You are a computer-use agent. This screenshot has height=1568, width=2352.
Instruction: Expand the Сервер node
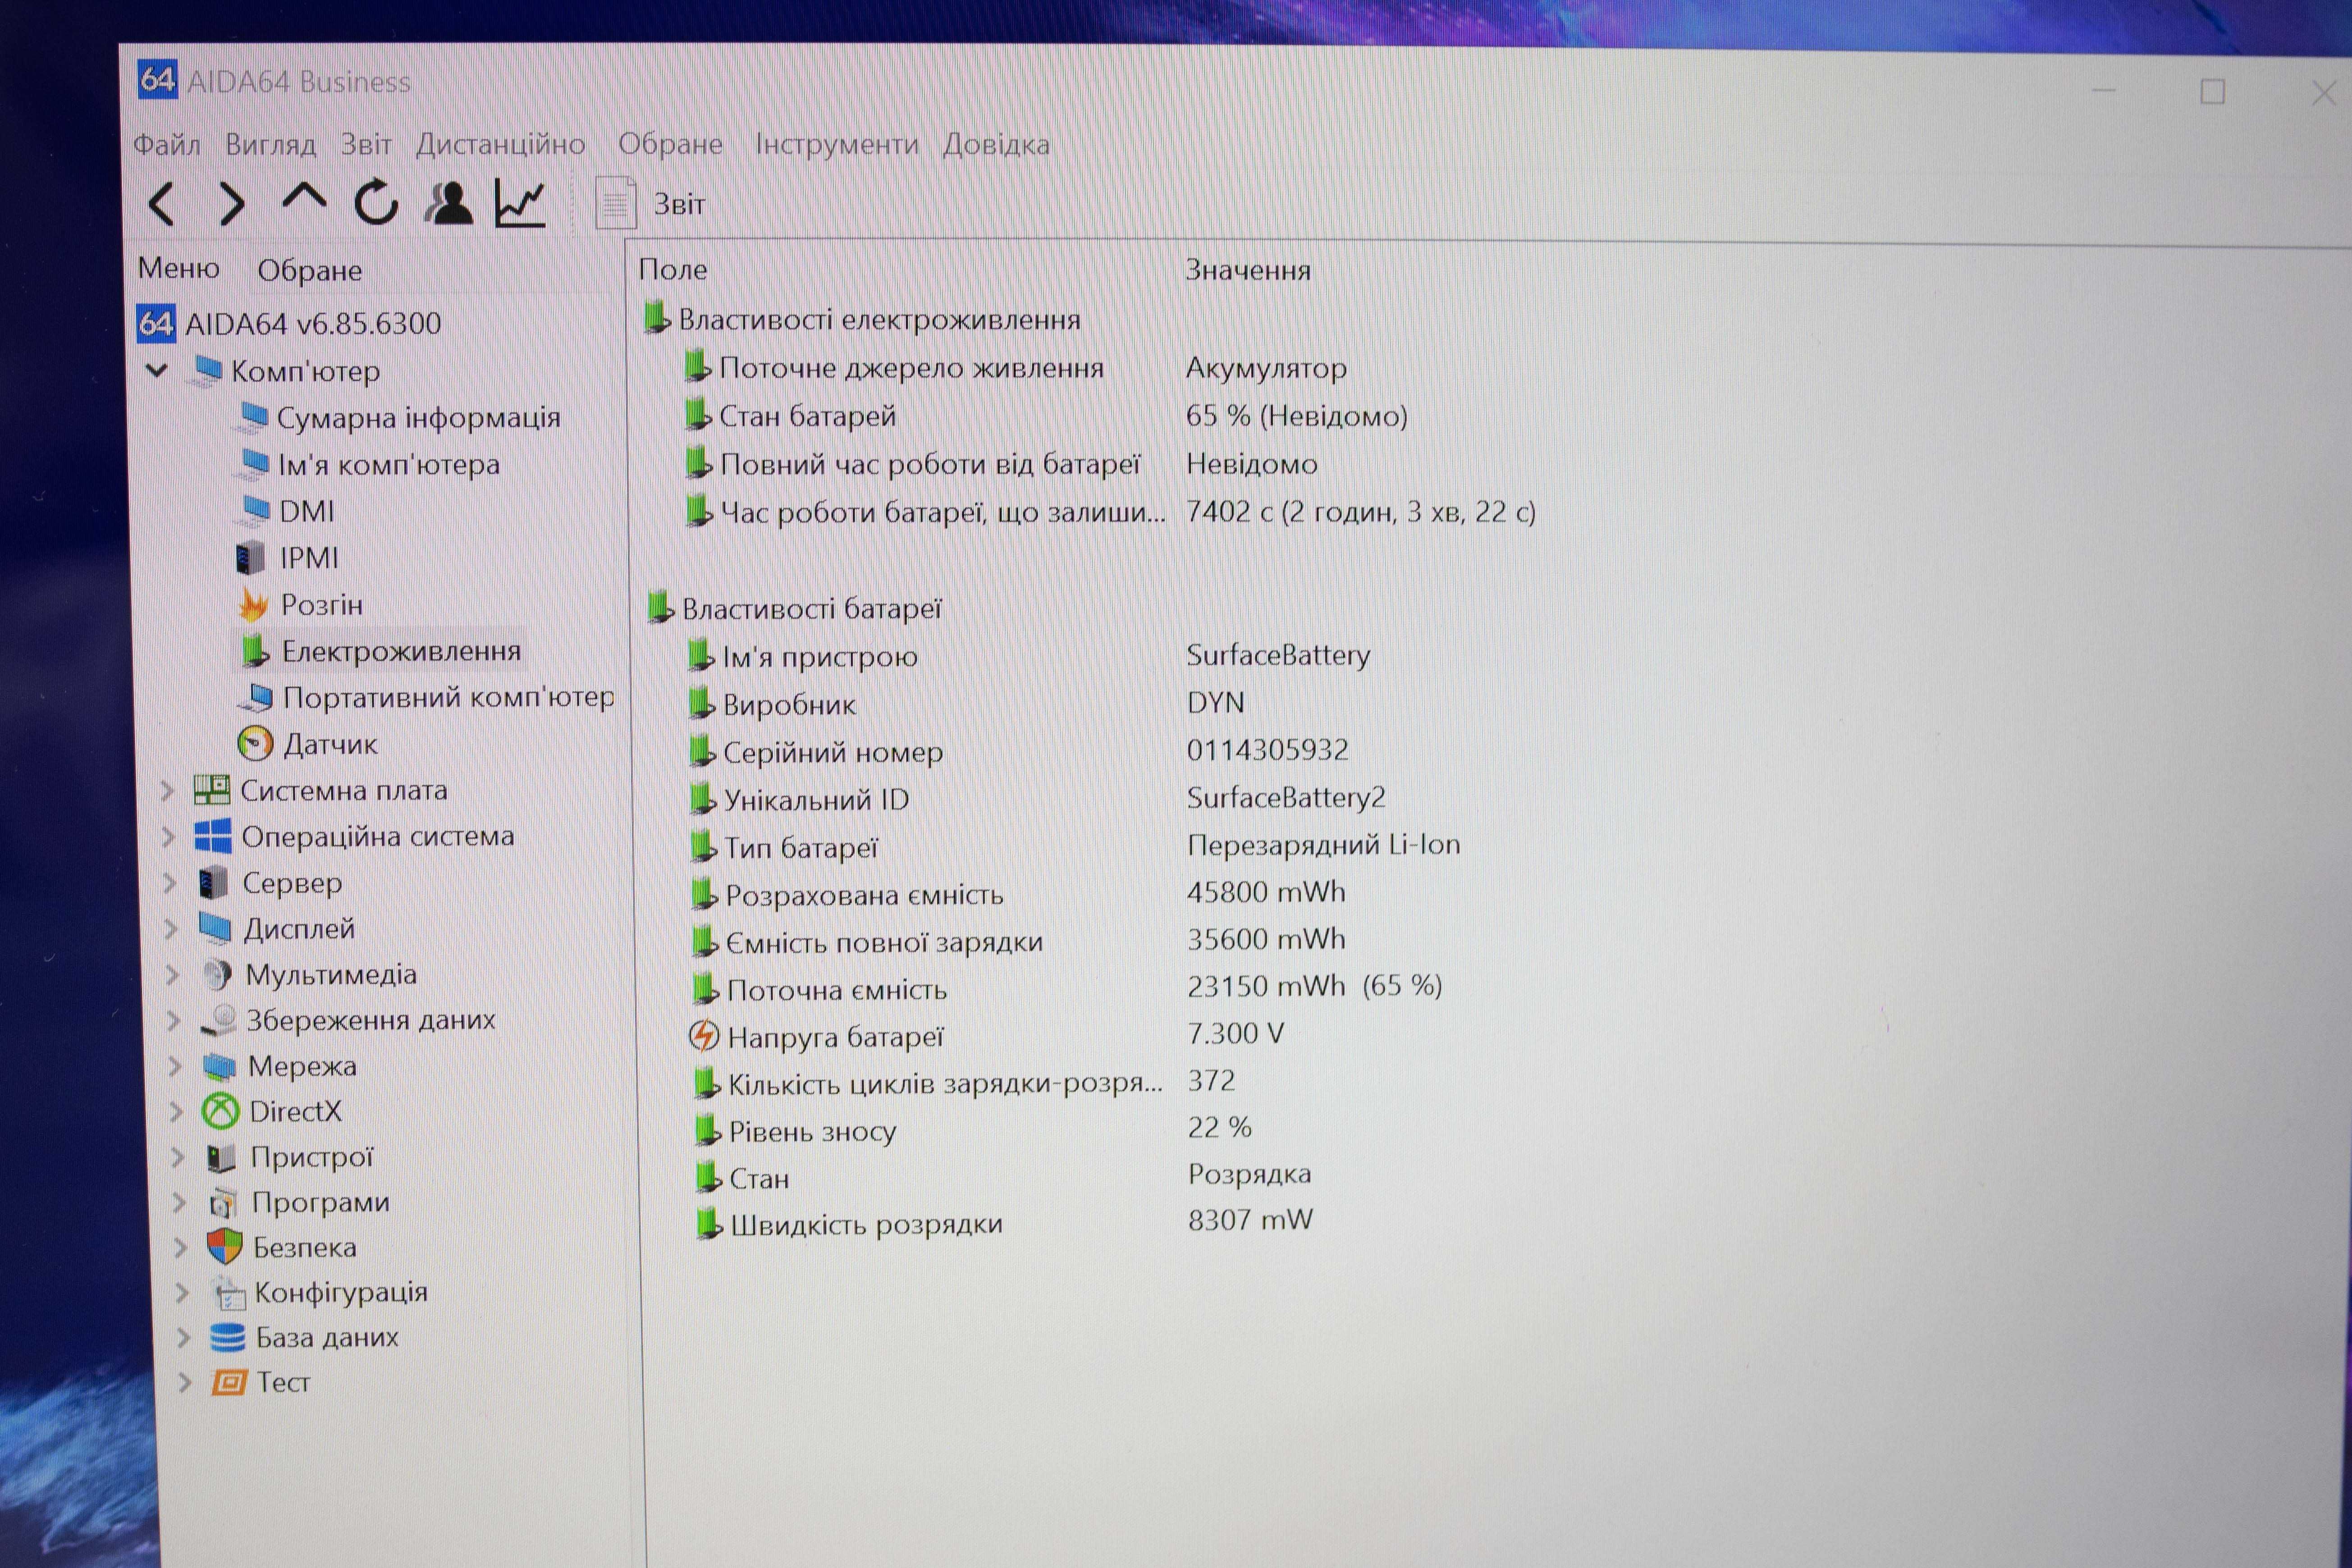[170, 883]
